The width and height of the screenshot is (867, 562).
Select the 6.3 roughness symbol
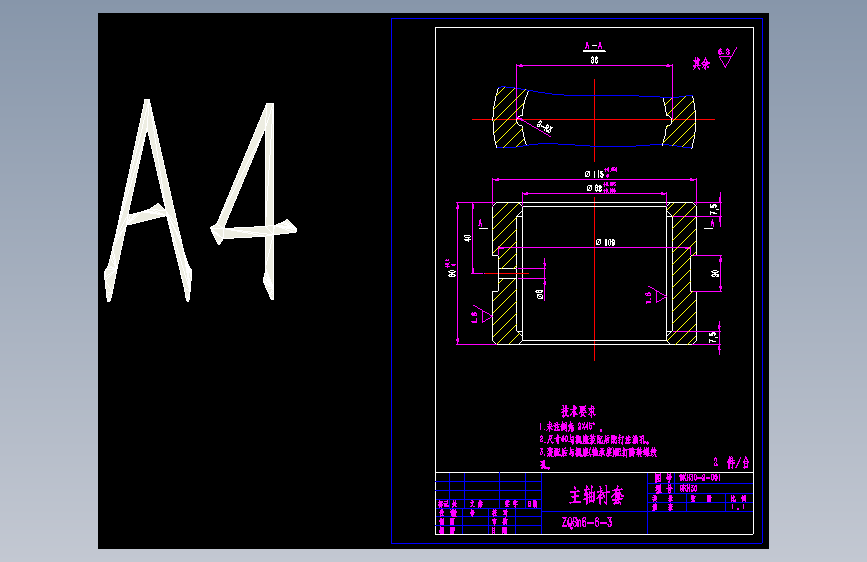727,57
